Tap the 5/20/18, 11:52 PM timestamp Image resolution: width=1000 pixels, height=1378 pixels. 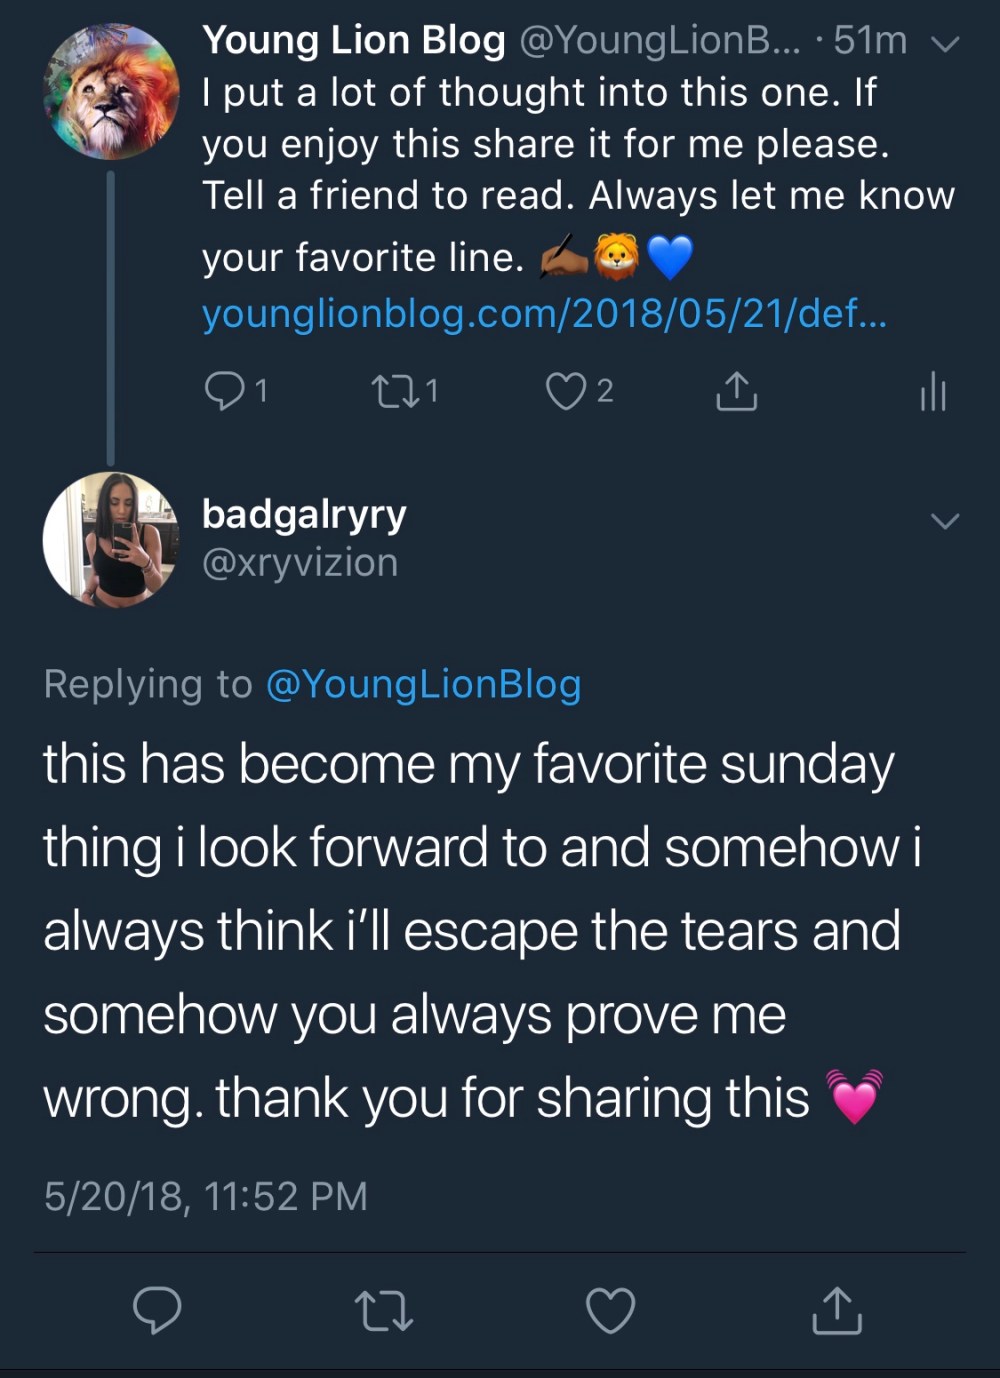pyautogui.click(x=206, y=1196)
